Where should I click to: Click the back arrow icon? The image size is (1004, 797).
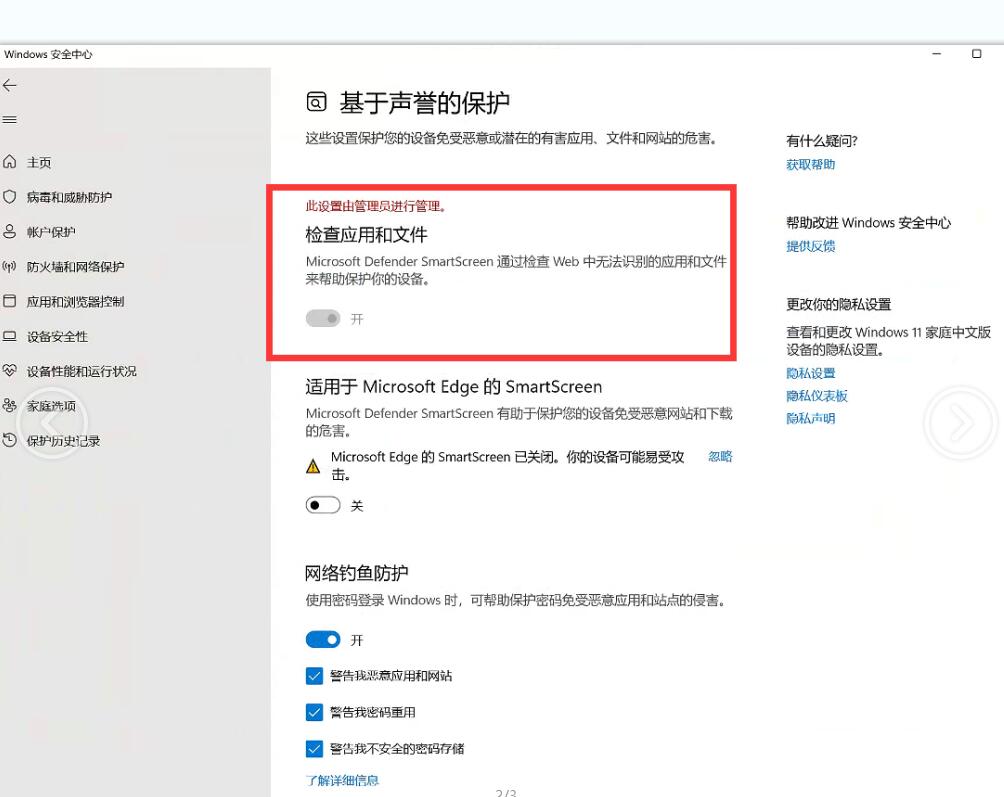tap(10, 86)
